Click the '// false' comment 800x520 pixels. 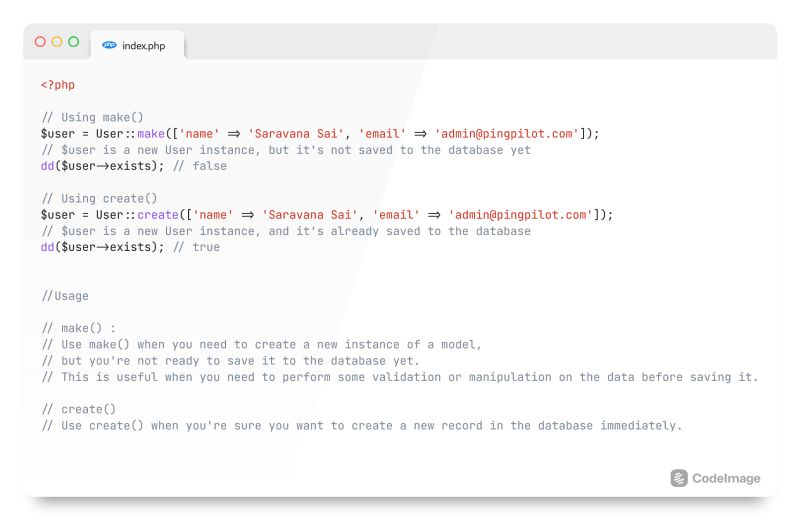pos(199,166)
